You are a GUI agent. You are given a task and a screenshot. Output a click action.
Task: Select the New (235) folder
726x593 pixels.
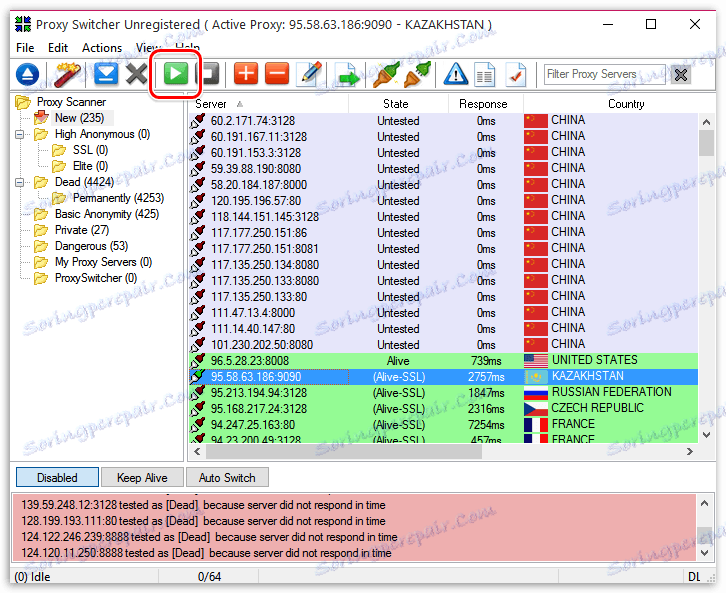(x=79, y=118)
